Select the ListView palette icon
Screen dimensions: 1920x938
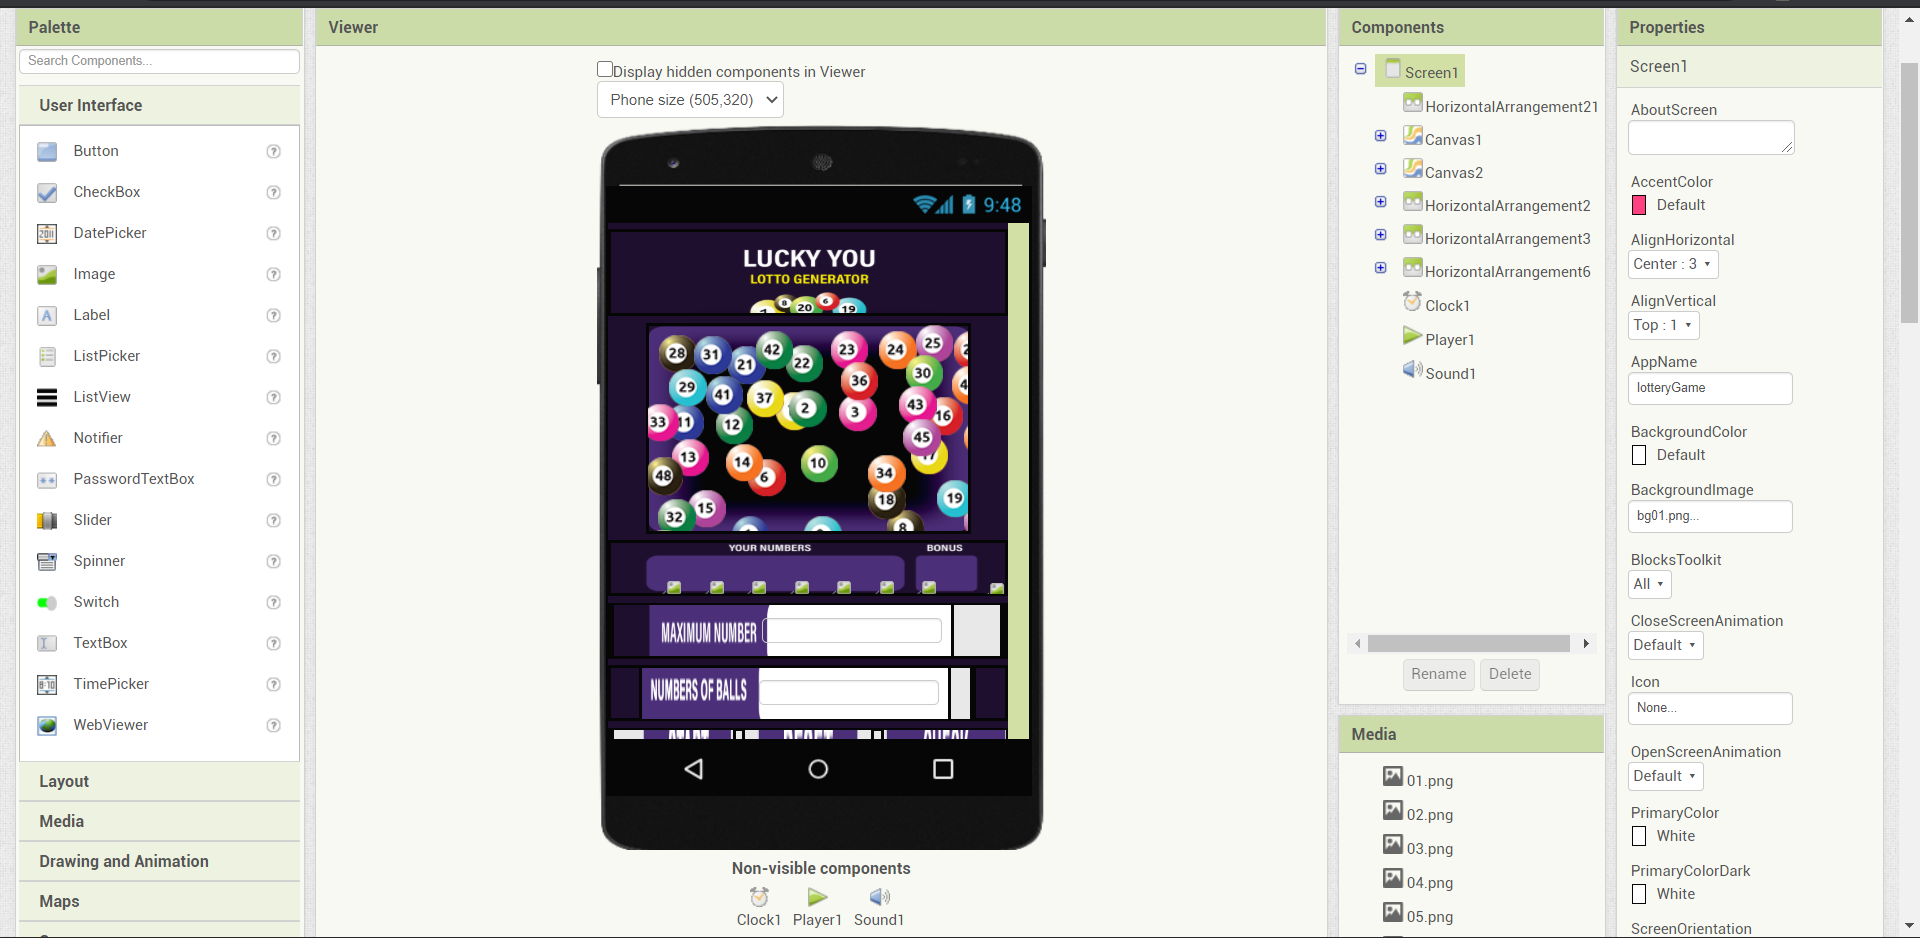47,398
